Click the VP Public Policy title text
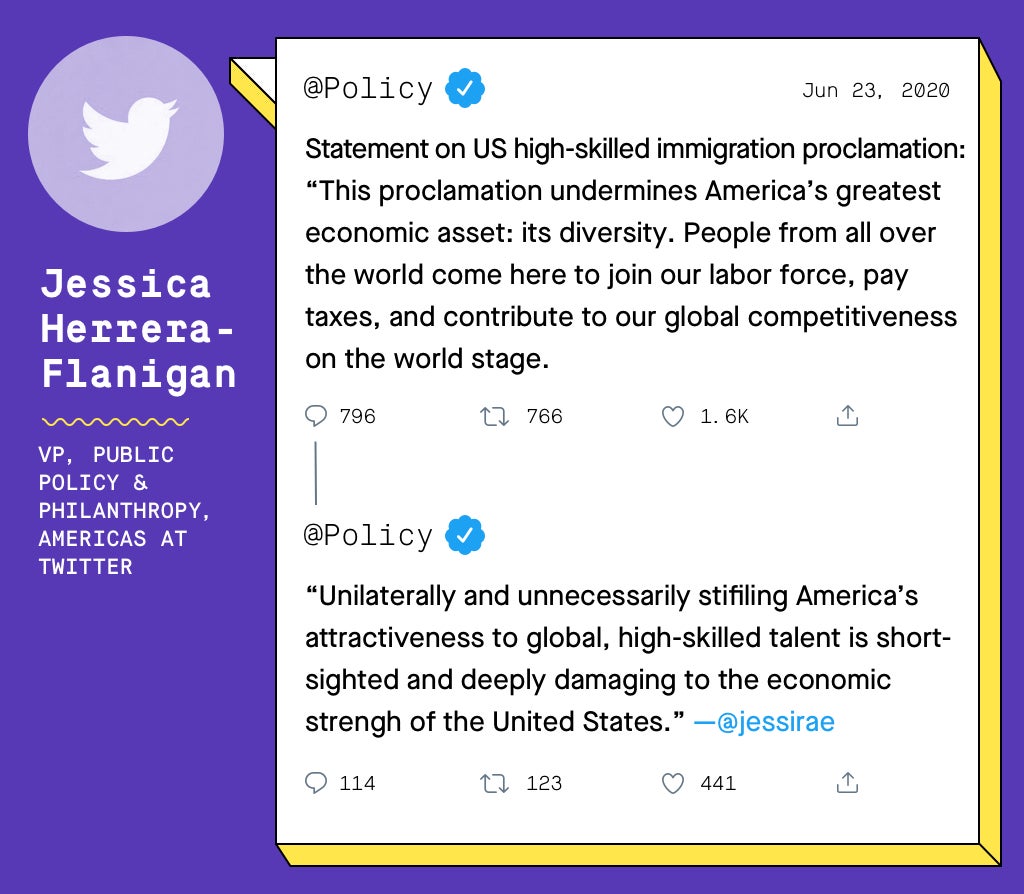 [124, 511]
